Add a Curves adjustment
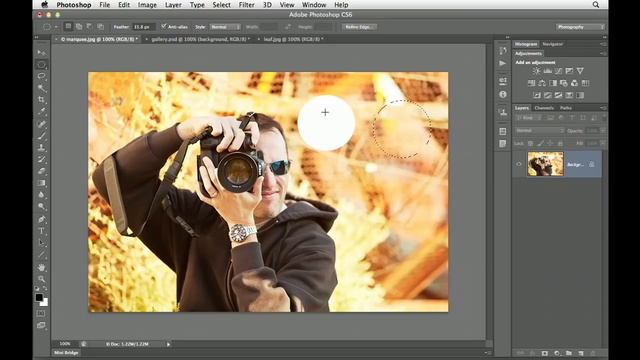Image resolution: width=640 pixels, height=360 pixels. tap(558, 71)
